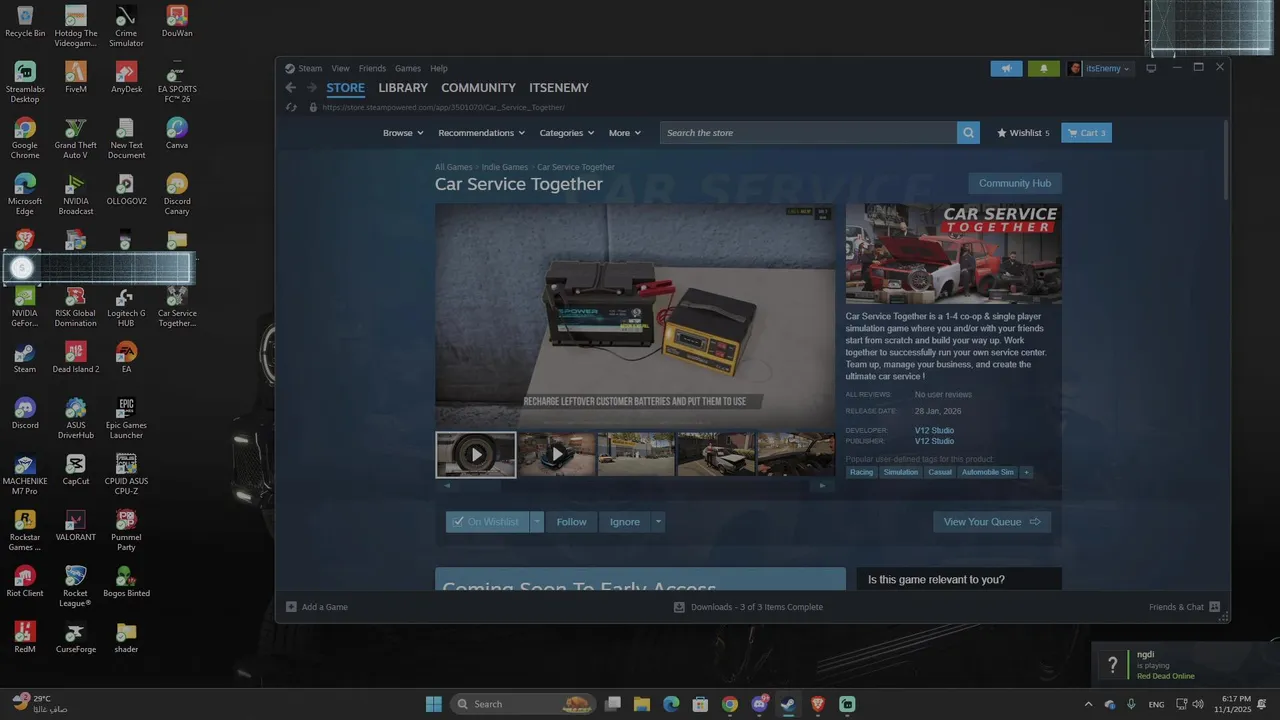The image size is (1280, 720).
Task: Open Steam notifications bell
Action: click(1044, 69)
